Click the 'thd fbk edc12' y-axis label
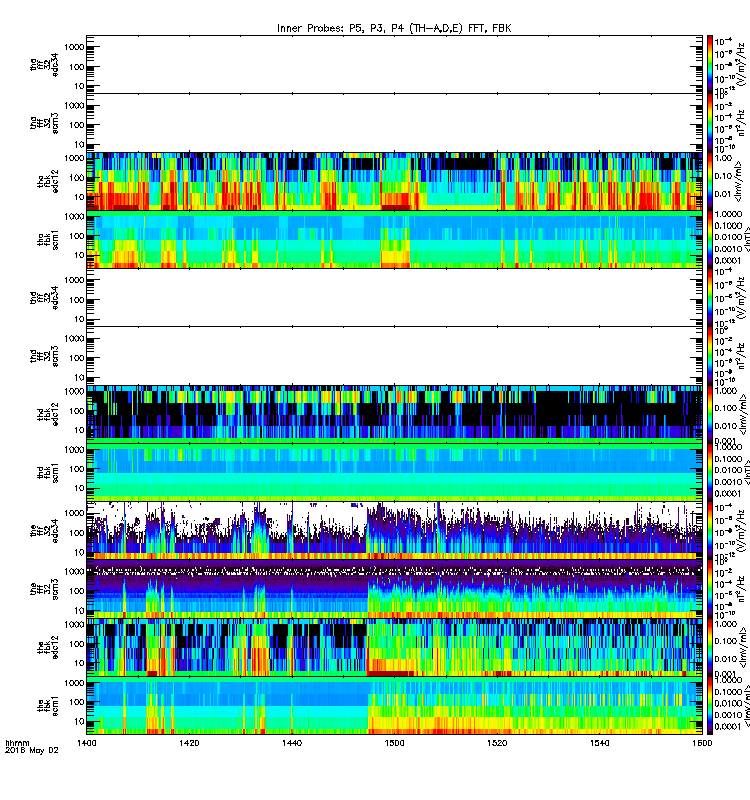This screenshot has height=800, width=750. tap(48, 414)
